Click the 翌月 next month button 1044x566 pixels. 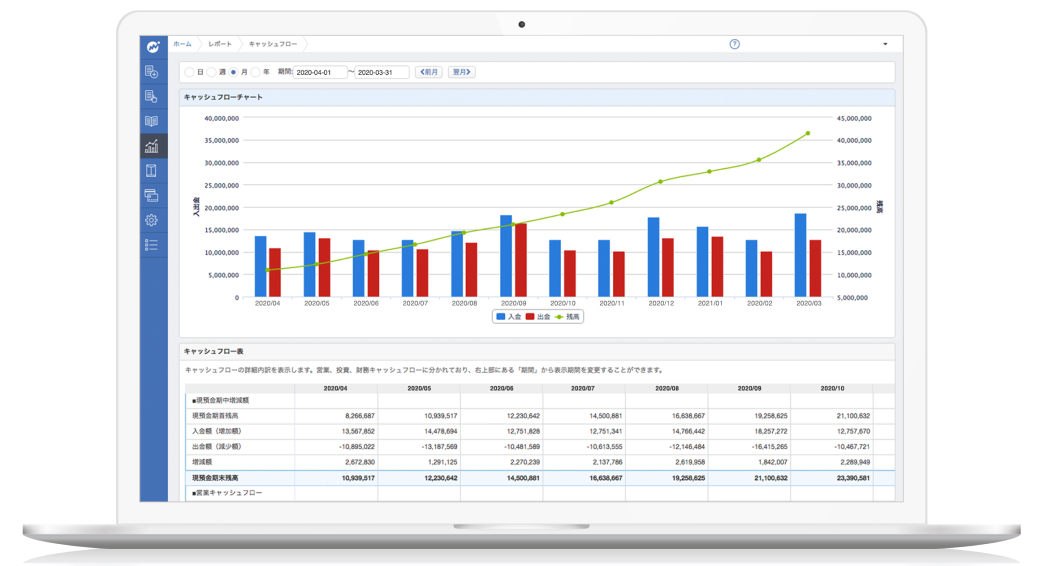coord(461,72)
